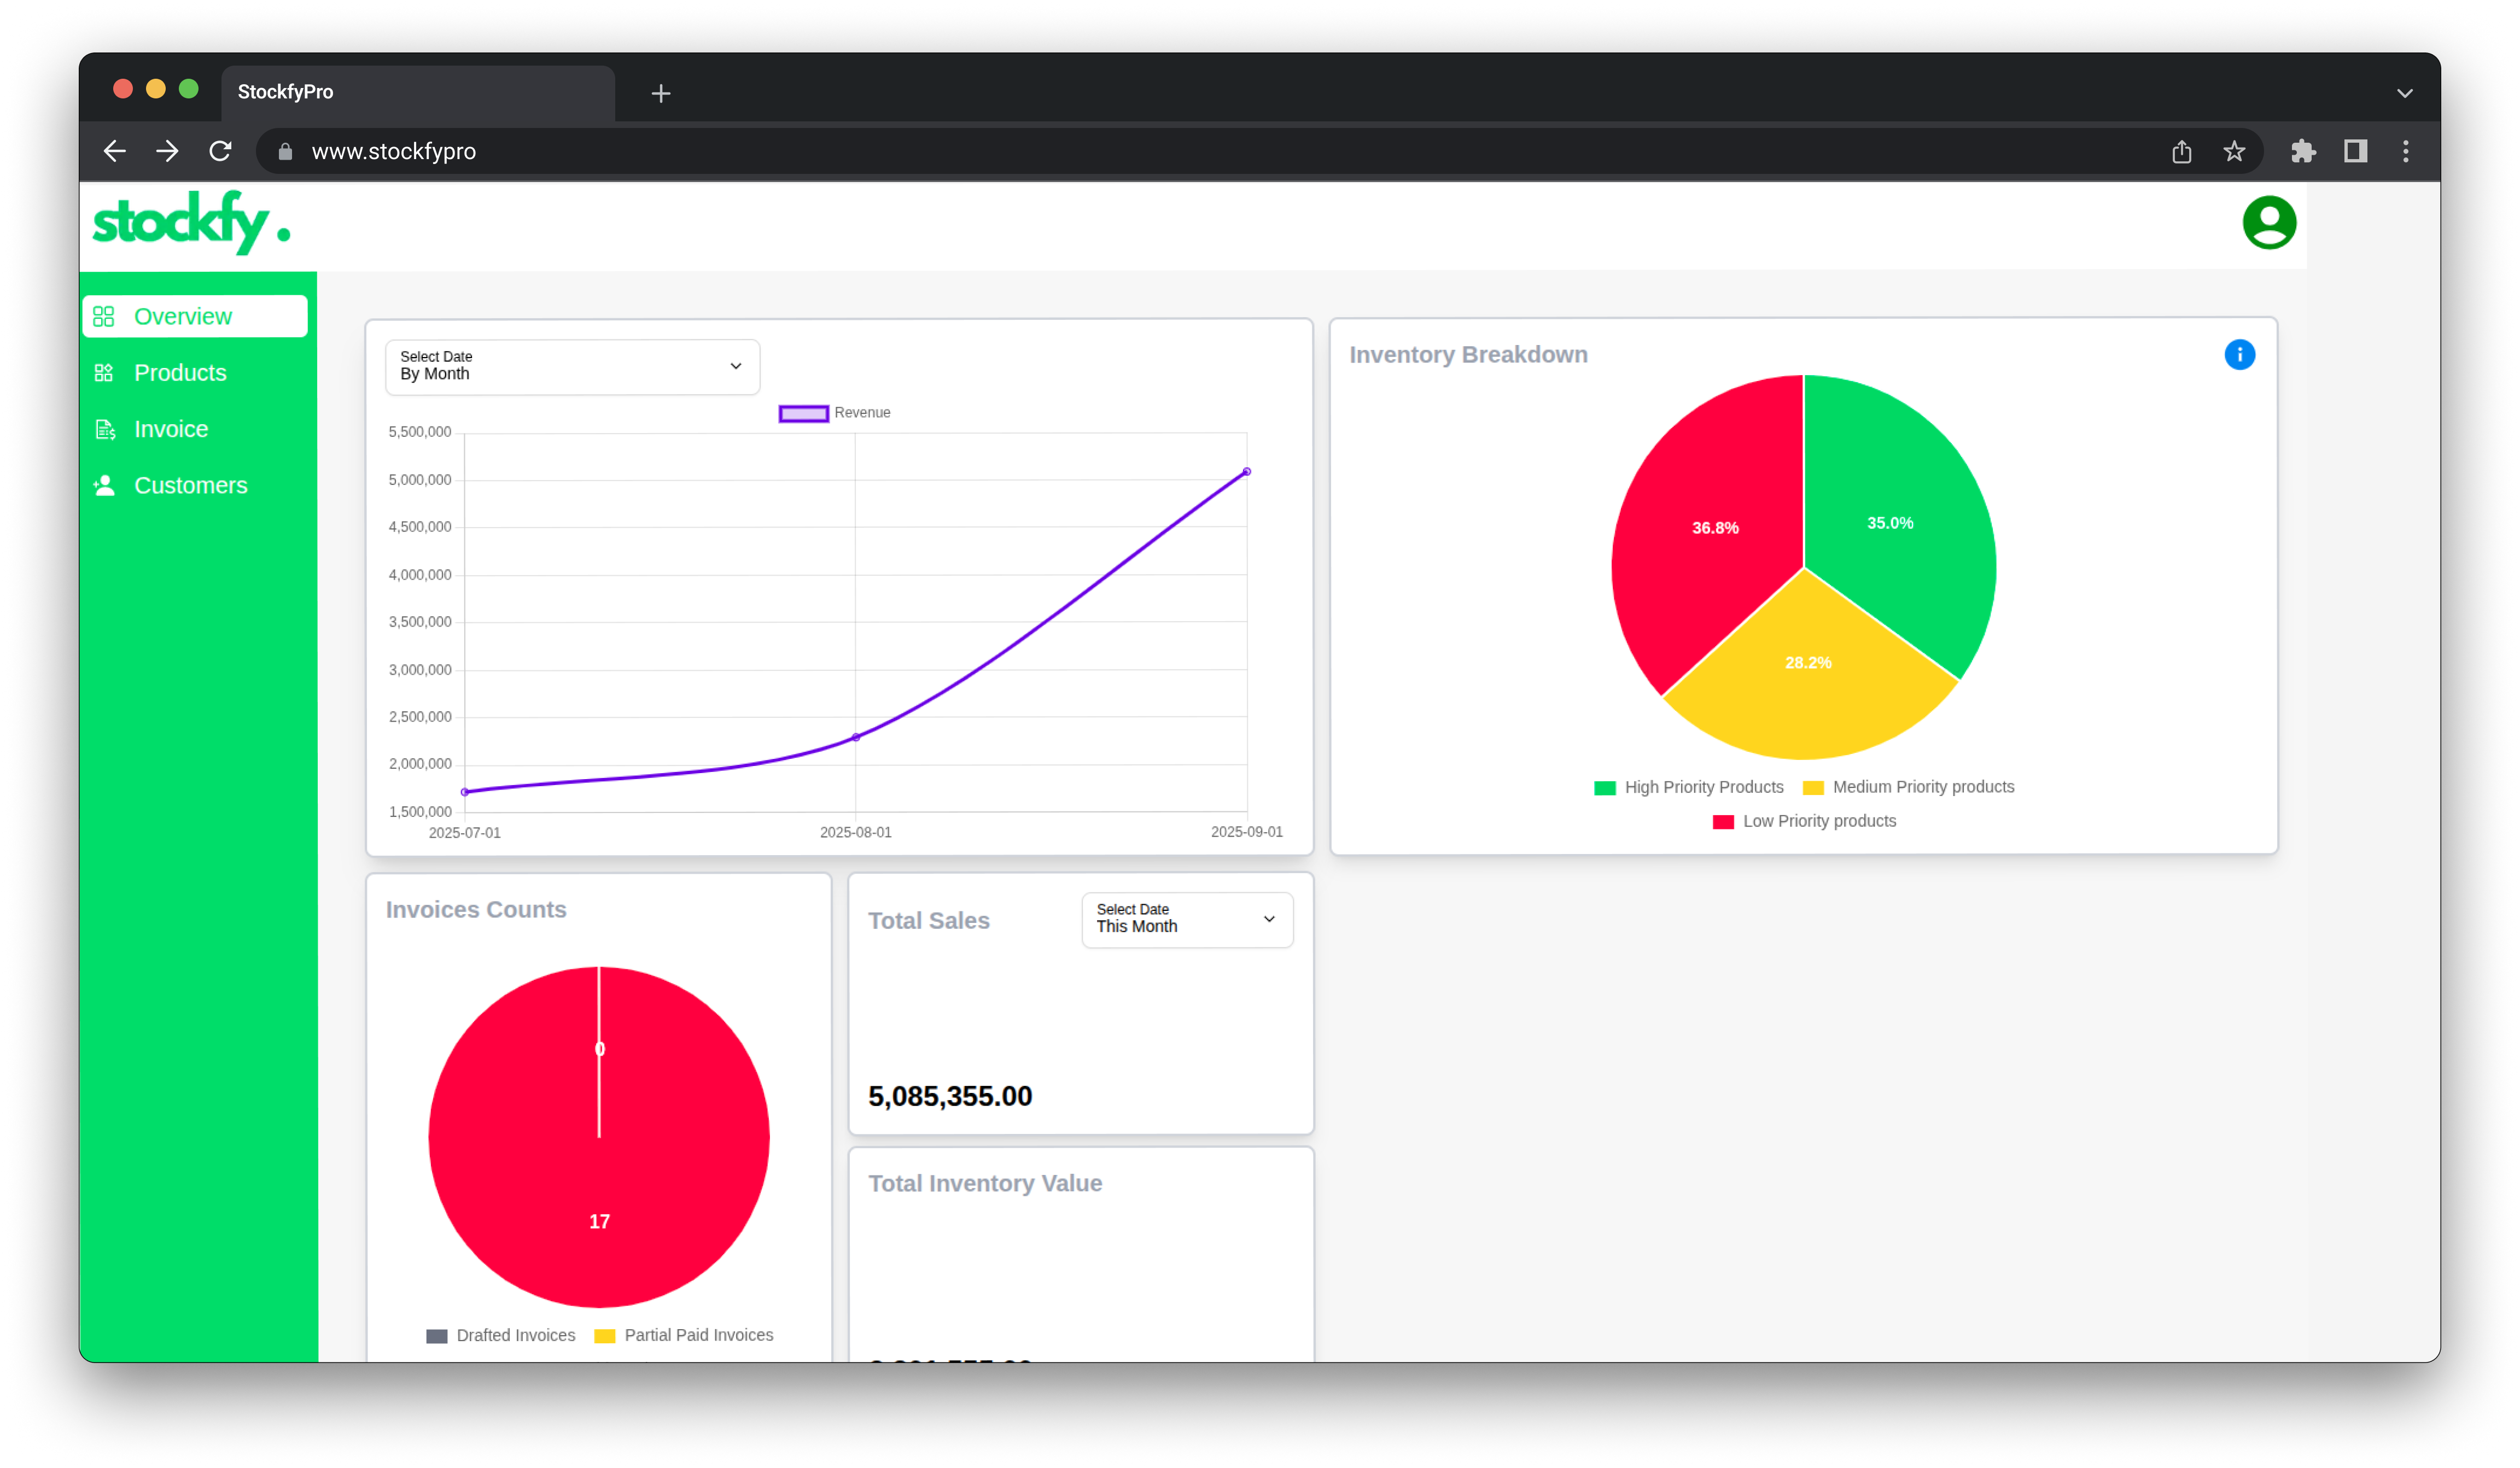Screen dimensions: 2520x1468
Task: Go to Customers via the sidebar icon
Action: point(104,485)
